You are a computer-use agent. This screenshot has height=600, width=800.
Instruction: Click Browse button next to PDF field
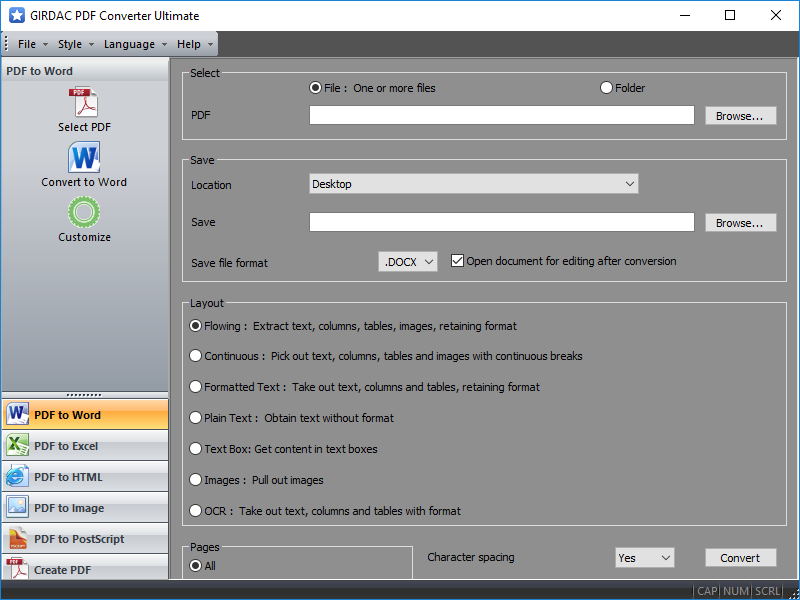740,116
